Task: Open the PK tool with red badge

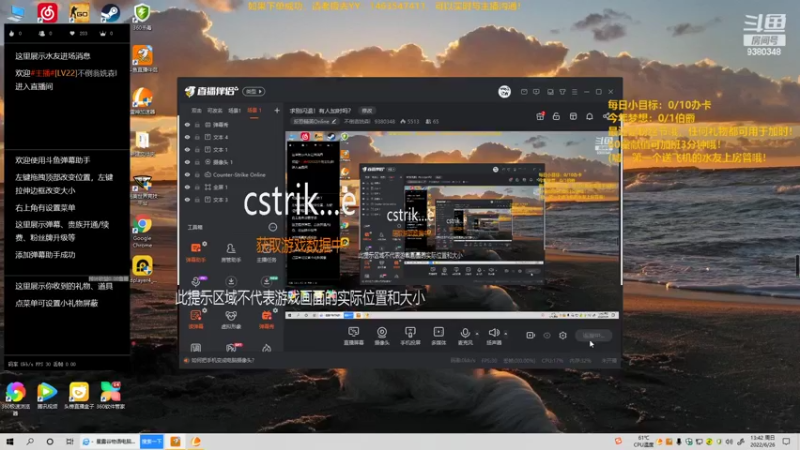Action: click(x=232, y=347)
